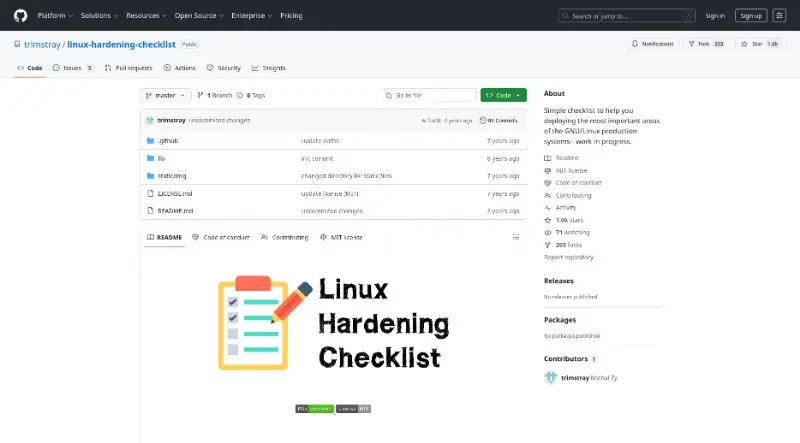Open the uncommitted changes commit message
This screenshot has height=443, width=800.
(x=219, y=120)
